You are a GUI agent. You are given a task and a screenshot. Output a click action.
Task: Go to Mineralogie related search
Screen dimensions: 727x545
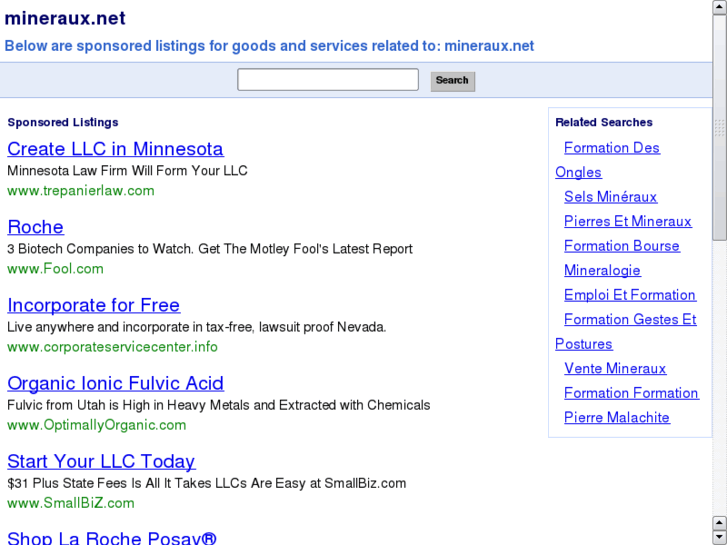point(602,270)
